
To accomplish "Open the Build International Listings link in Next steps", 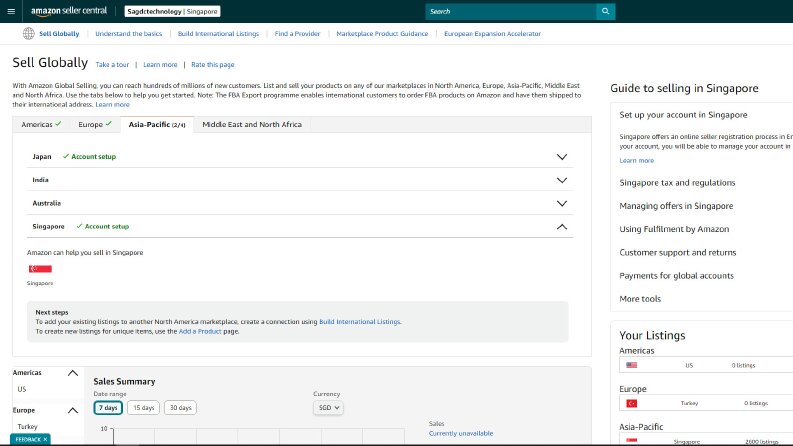I will pos(360,322).
